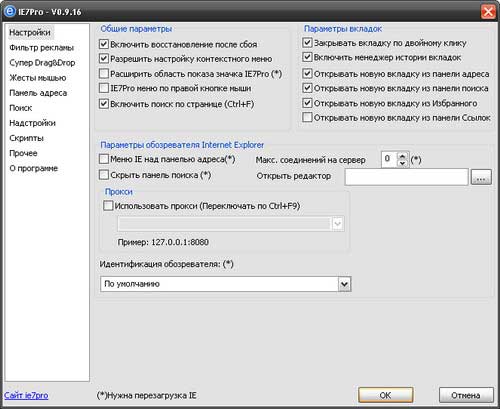Toggle Разрешить настройку контекстного меню
The width and height of the screenshot is (500, 409).
[104, 59]
